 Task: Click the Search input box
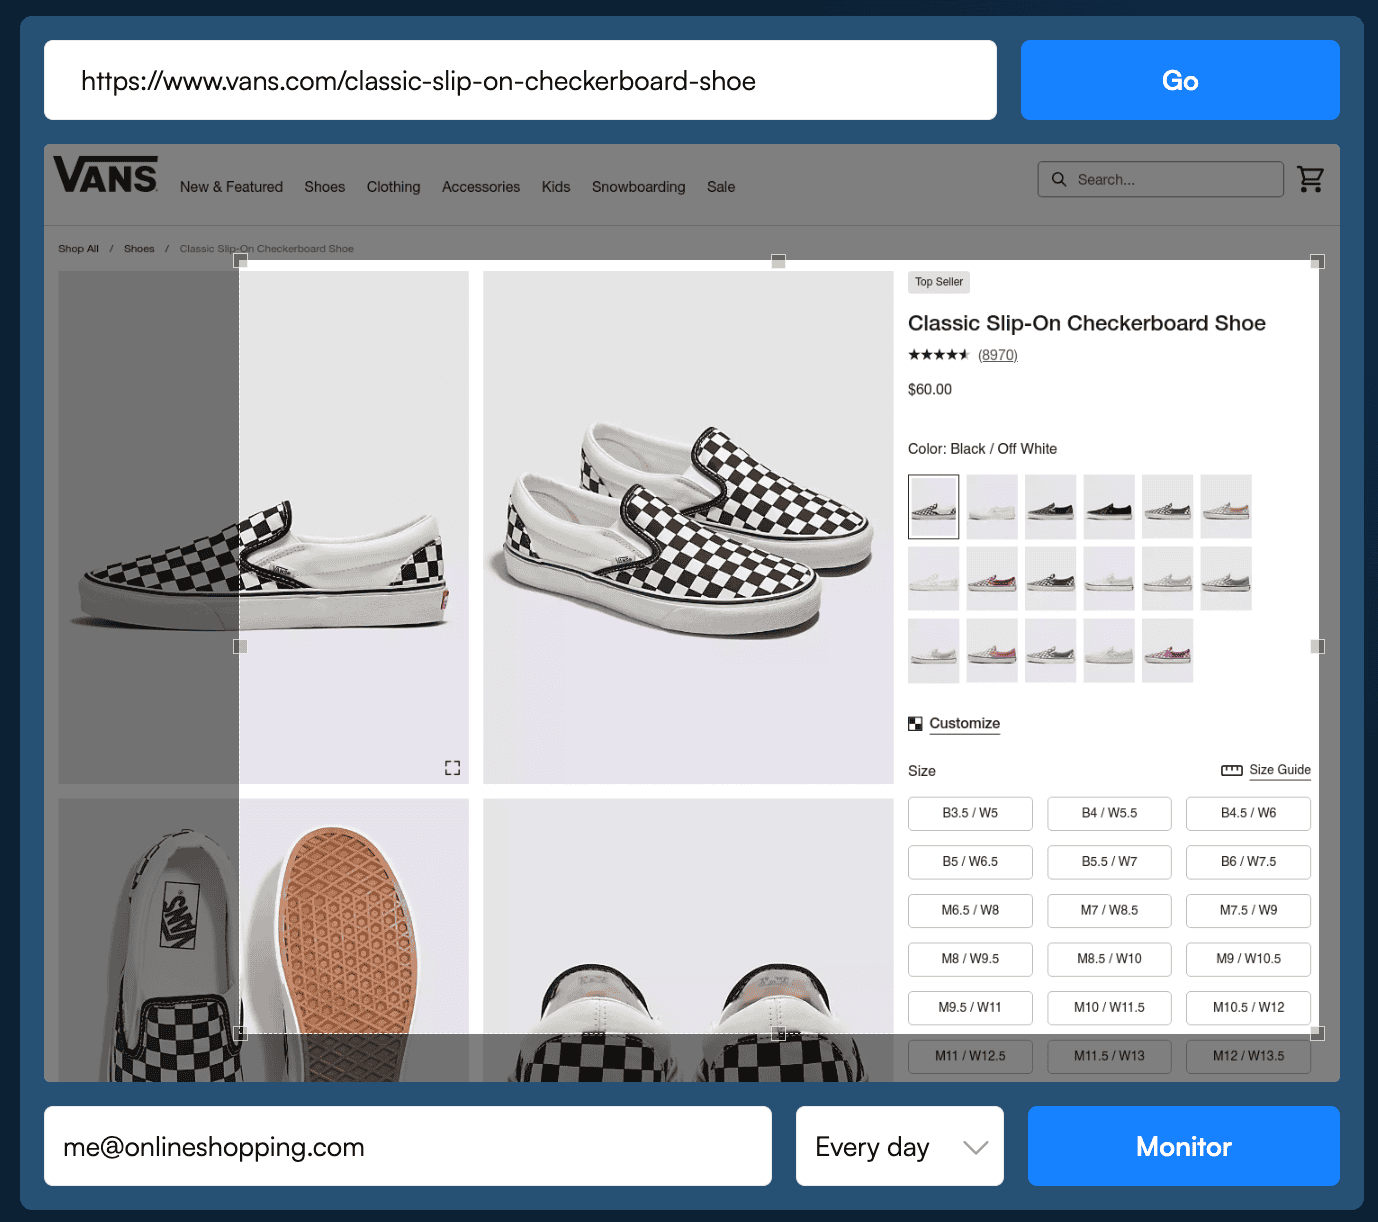click(x=1161, y=179)
